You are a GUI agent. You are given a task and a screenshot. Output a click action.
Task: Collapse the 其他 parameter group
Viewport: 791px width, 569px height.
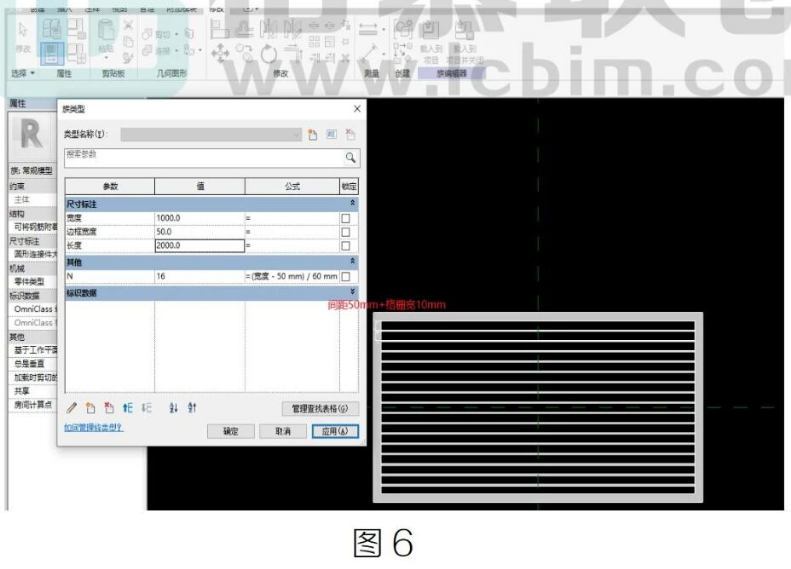coord(352,261)
